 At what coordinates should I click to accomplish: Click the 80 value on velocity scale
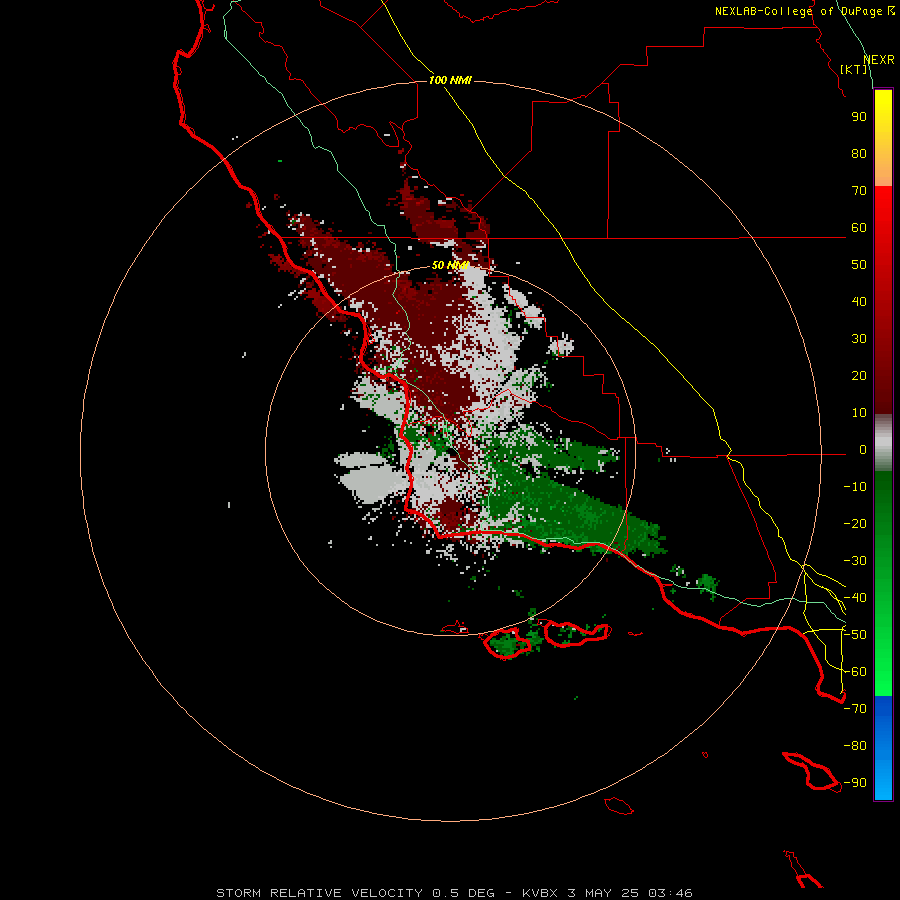tap(859, 154)
